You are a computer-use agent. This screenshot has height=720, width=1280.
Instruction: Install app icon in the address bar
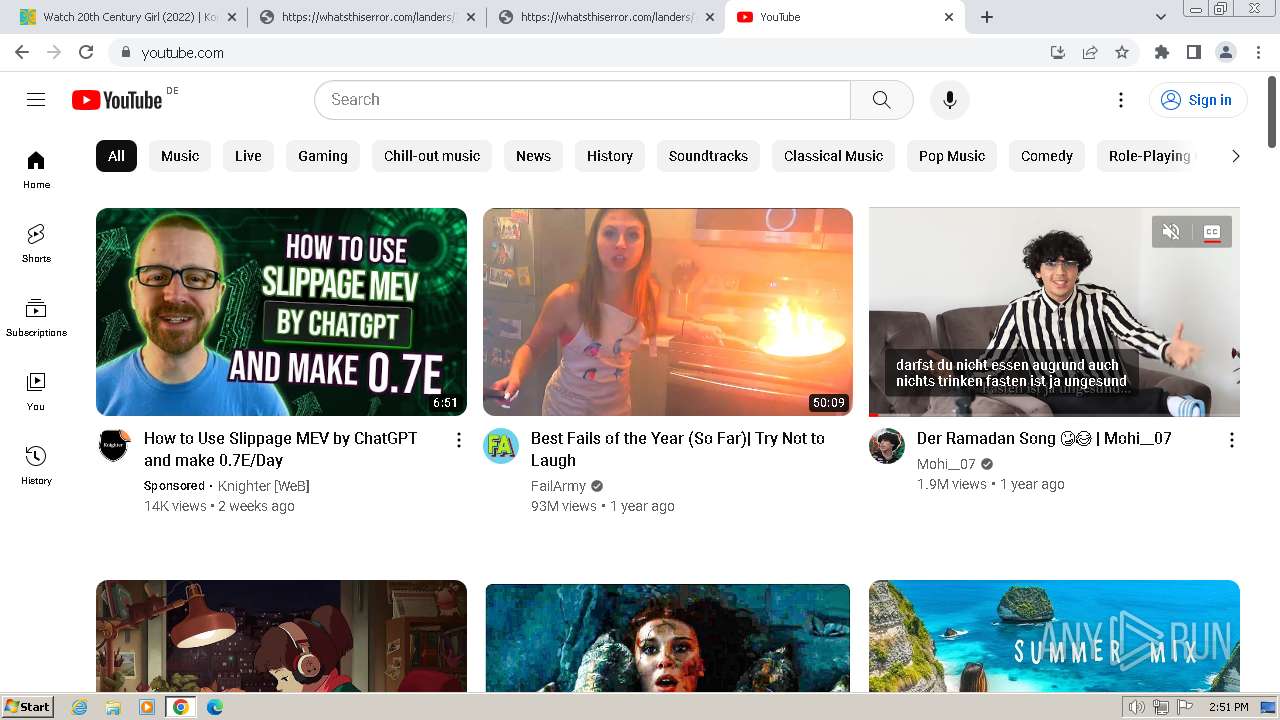(1058, 52)
